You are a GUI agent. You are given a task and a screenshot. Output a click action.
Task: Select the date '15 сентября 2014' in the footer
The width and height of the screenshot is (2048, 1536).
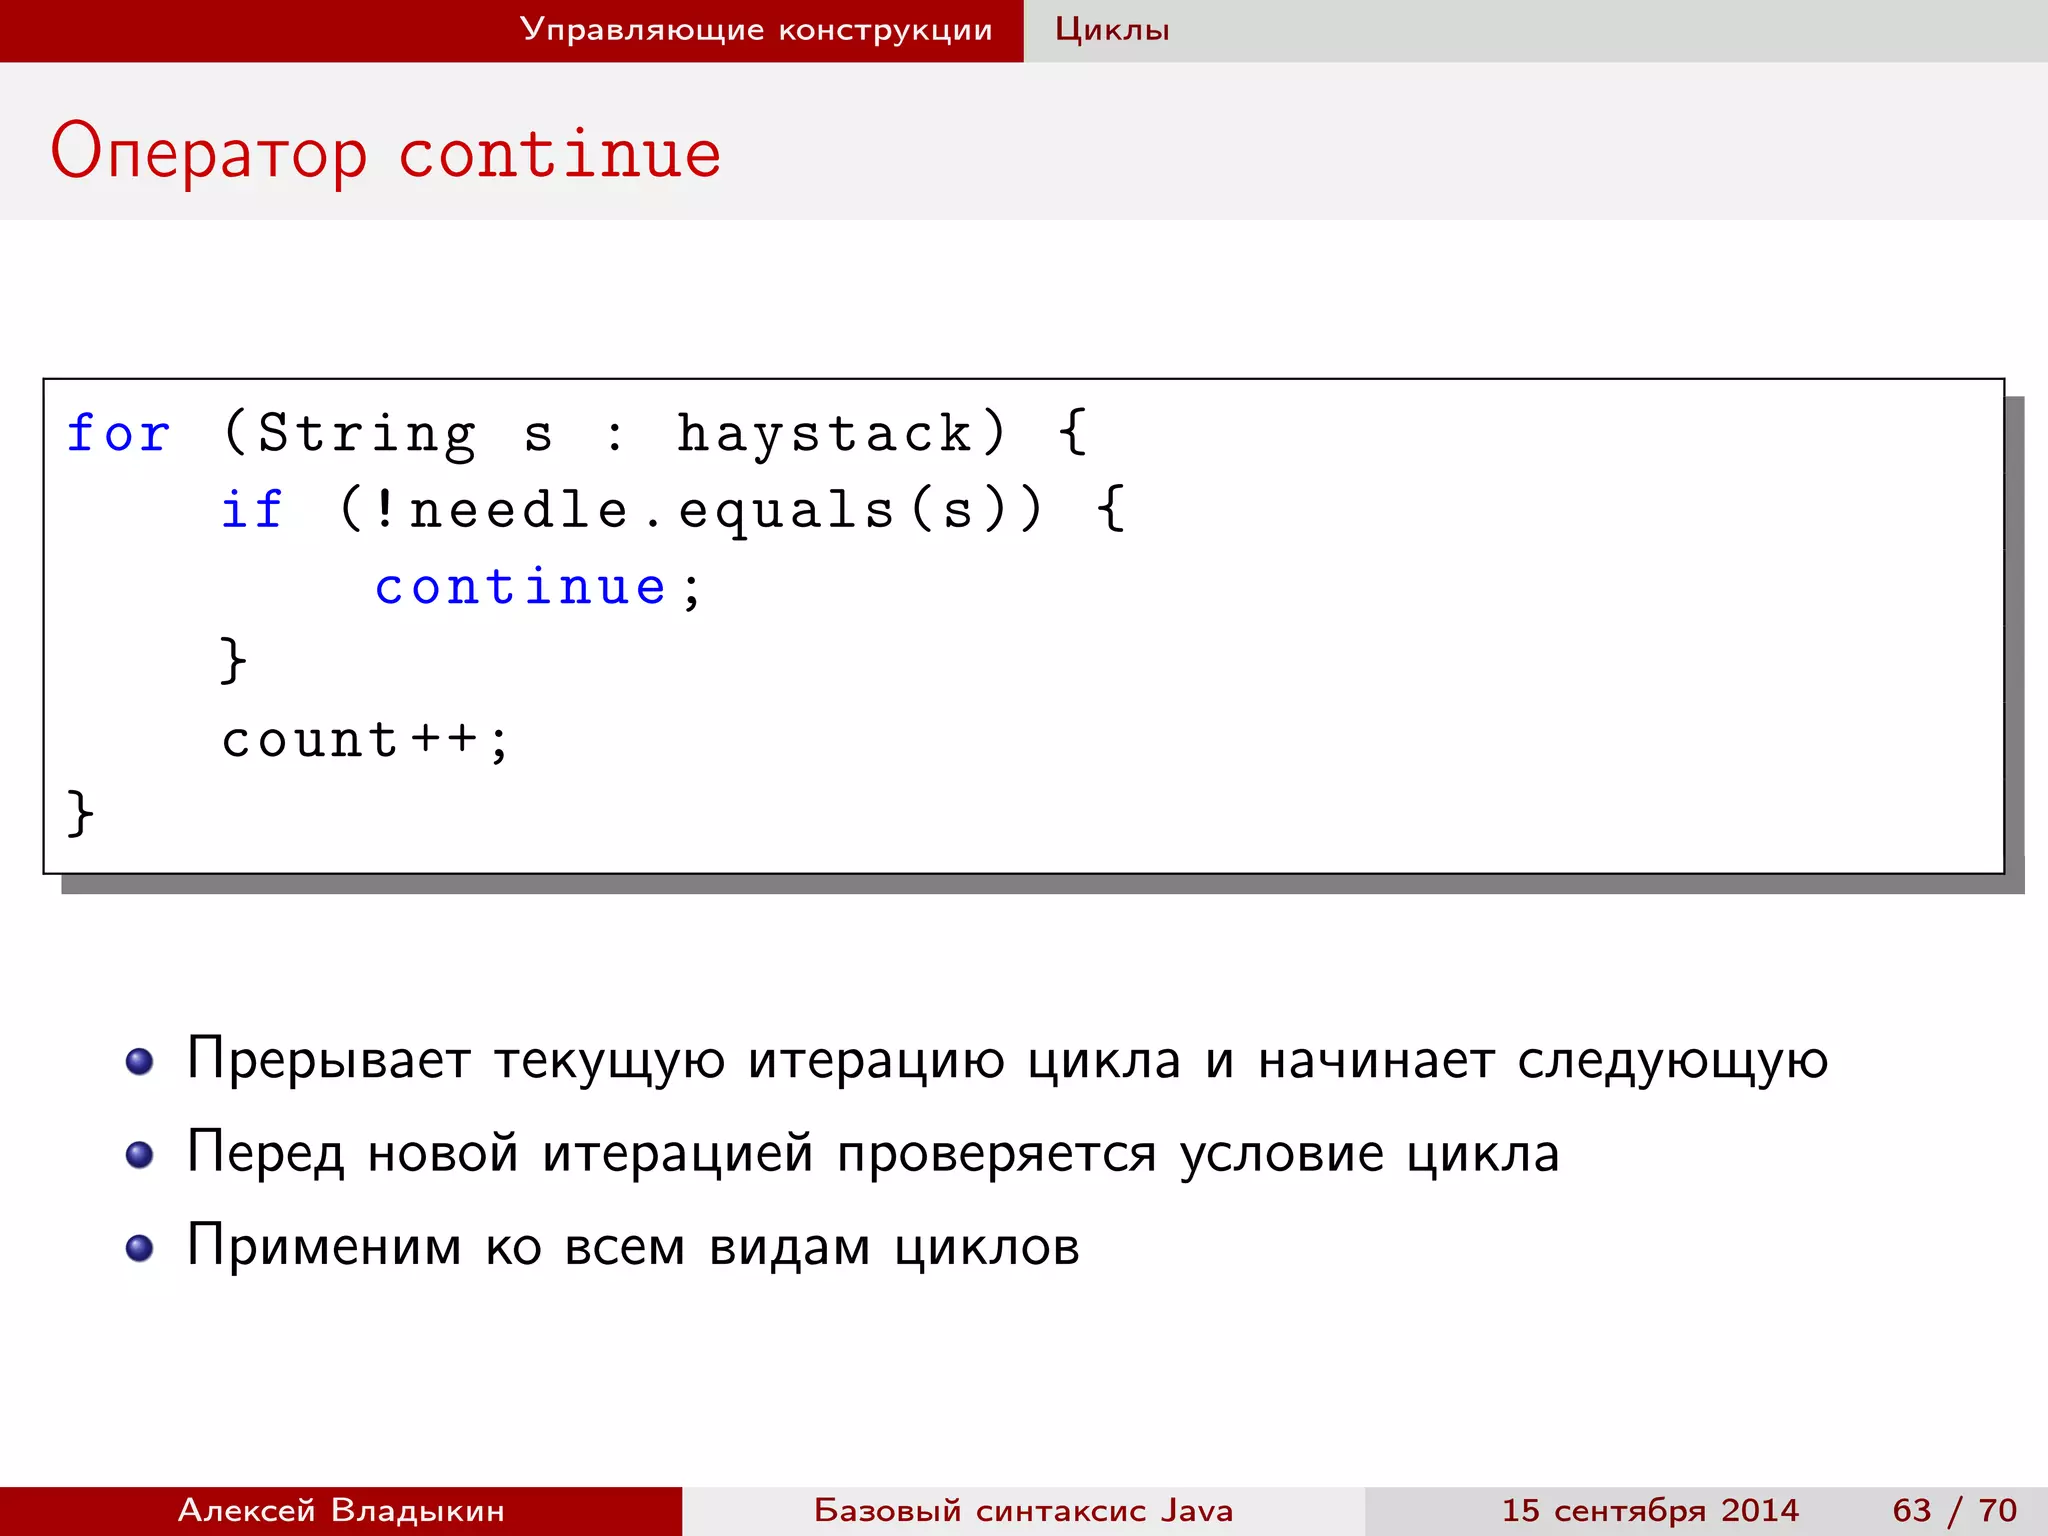pos(1650,1510)
